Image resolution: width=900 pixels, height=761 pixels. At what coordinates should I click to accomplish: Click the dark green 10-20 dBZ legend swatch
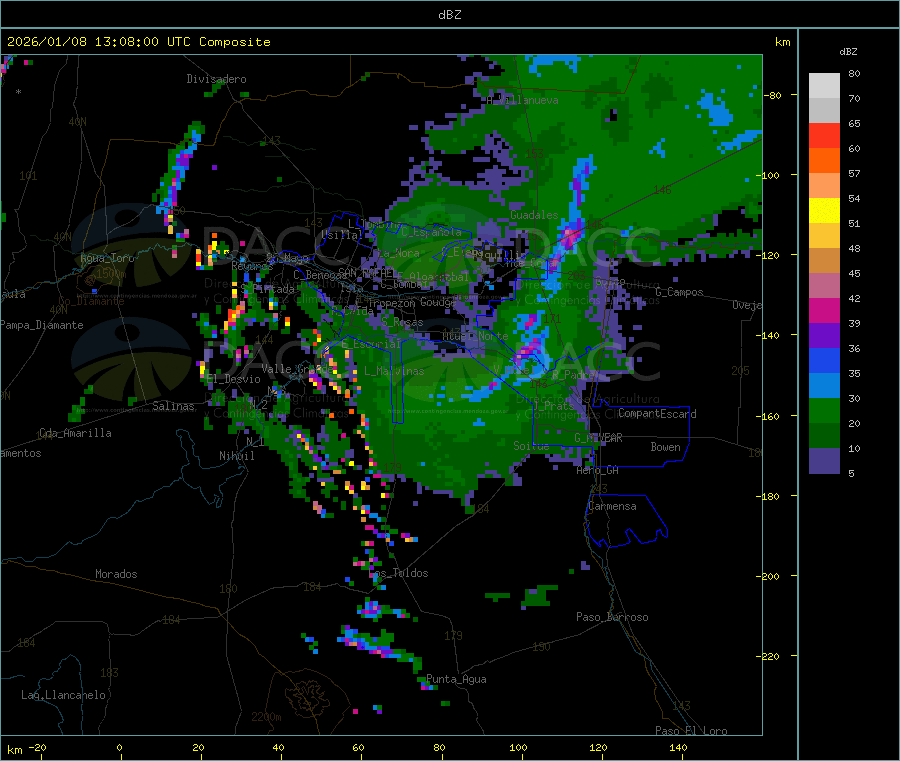824,436
